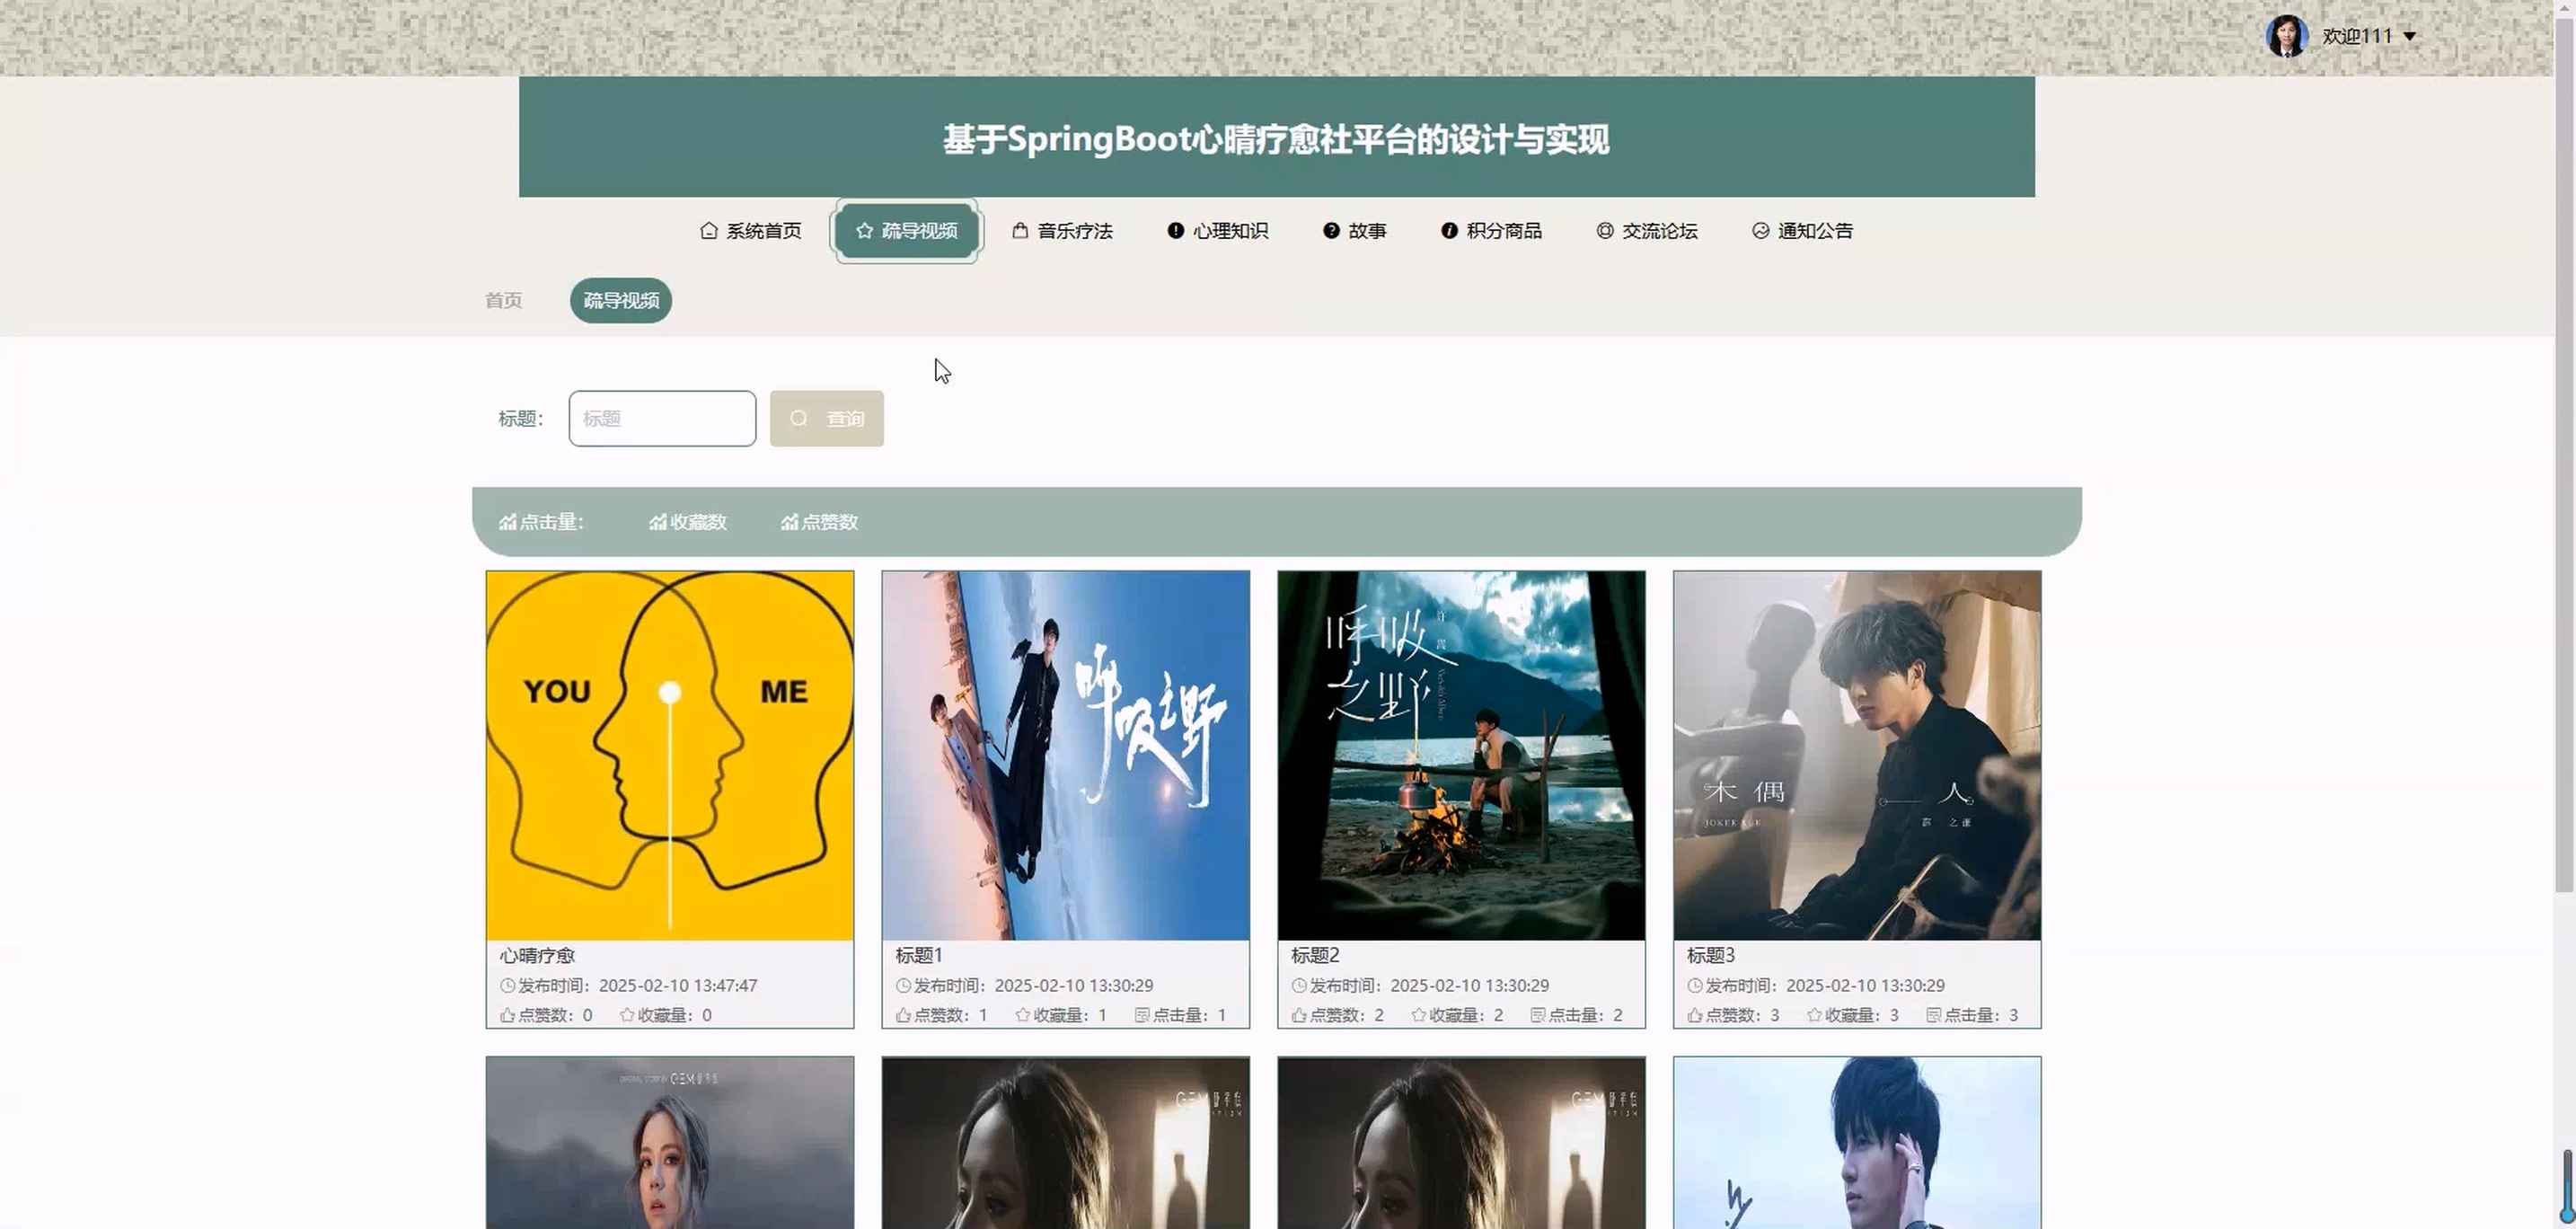Click the user avatar picture
Screen dimensions: 2576x1229
(2286, 36)
